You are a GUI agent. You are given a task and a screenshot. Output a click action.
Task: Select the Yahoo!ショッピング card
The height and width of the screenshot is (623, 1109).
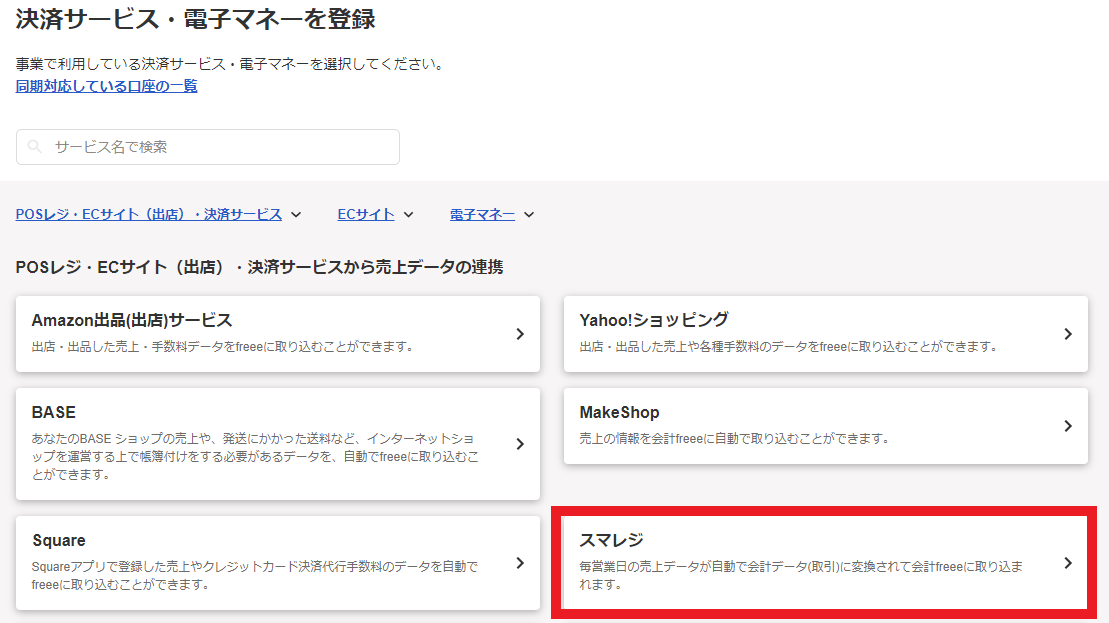click(825, 334)
